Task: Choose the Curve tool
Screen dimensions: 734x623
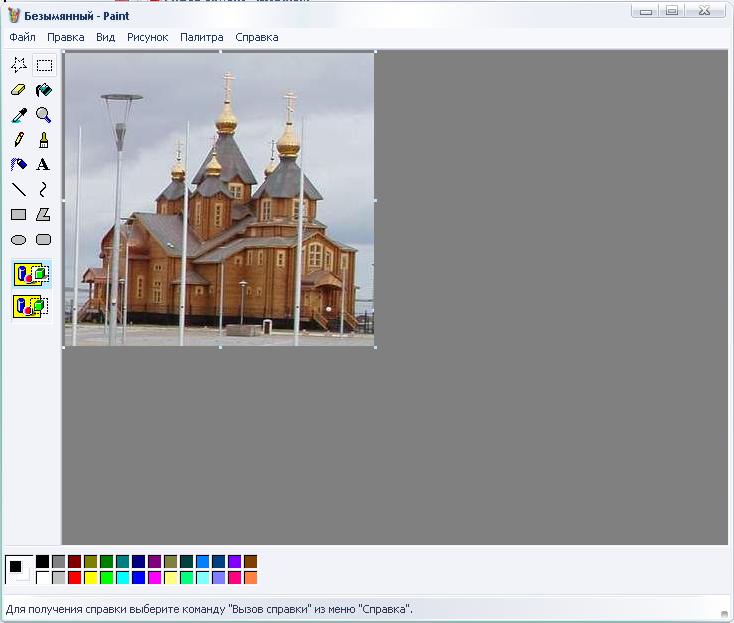Action: (x=44, y=189)
